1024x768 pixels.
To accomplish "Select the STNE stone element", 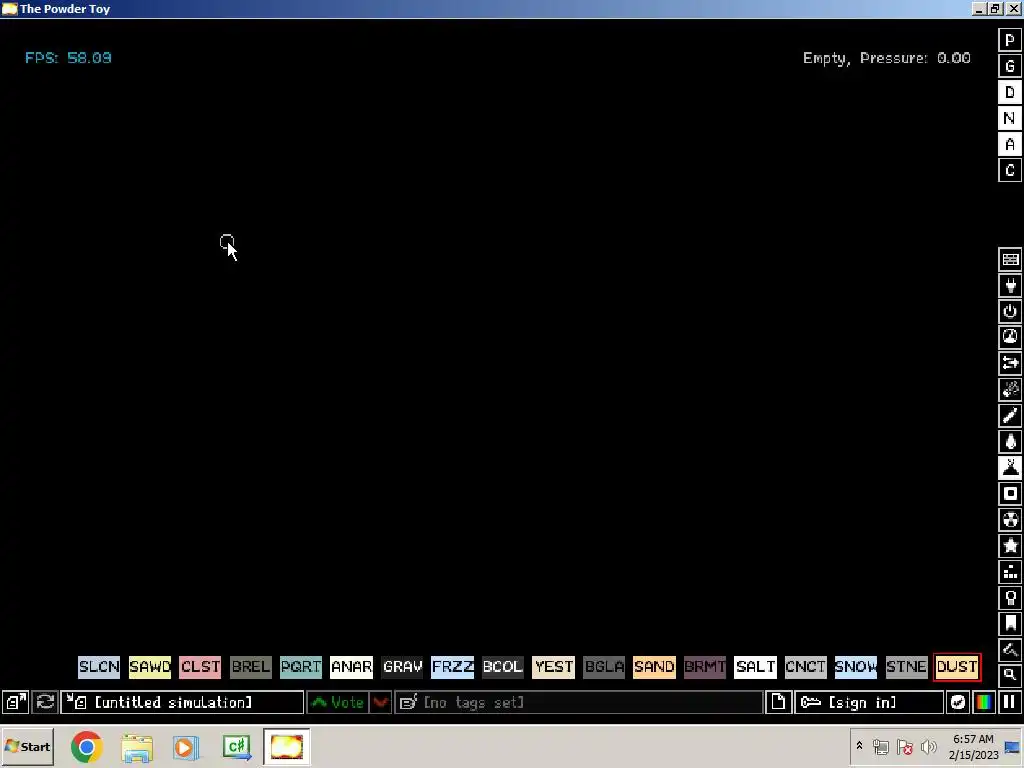I will click(906, 667).
